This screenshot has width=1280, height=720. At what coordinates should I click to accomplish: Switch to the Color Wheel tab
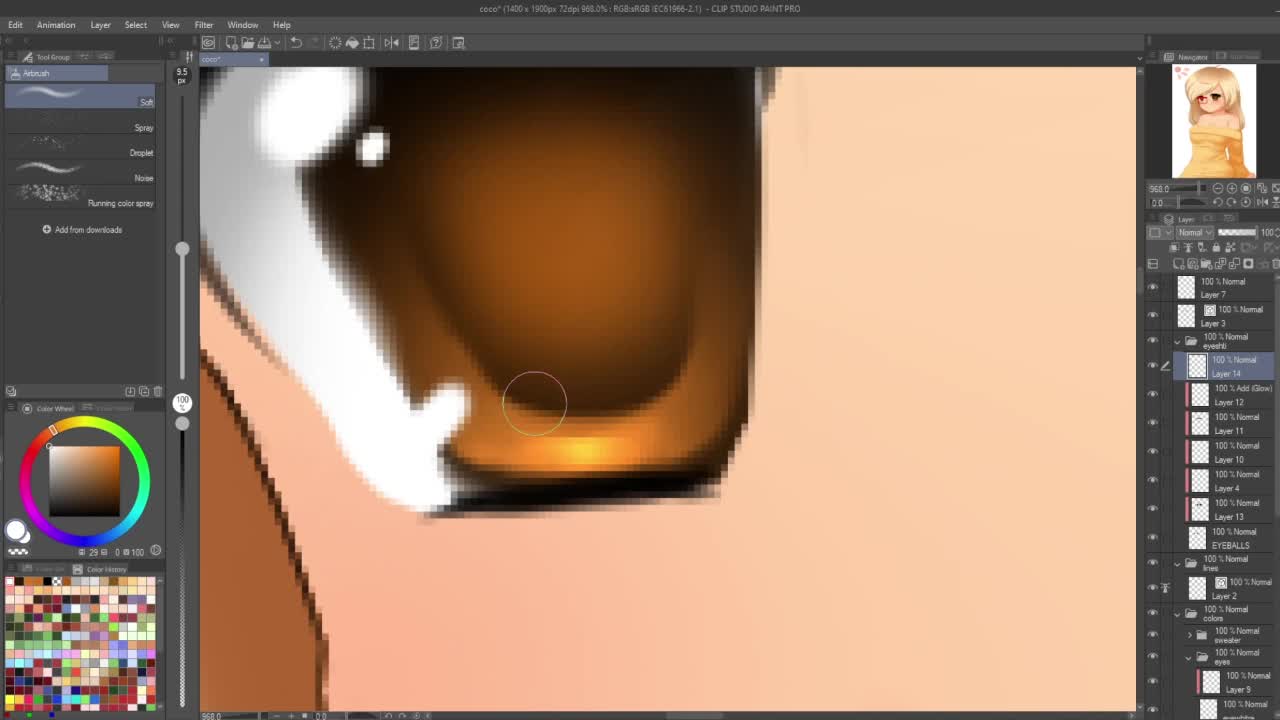click(49, 408)
